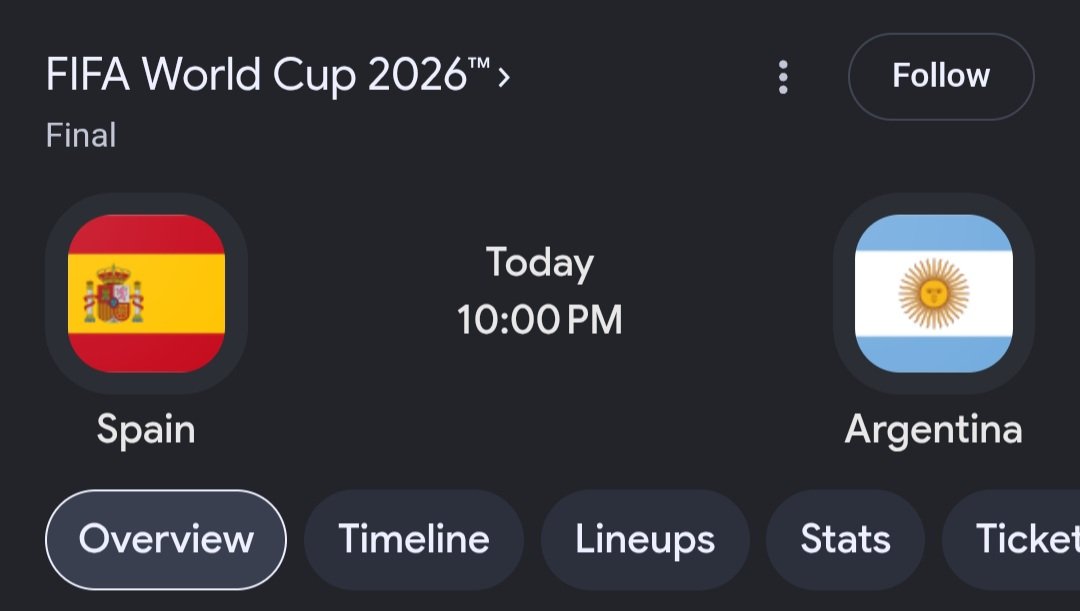Go to the partially visible Tickets tab
This screenshot has width=1080, height=611.
(1011, 539)
